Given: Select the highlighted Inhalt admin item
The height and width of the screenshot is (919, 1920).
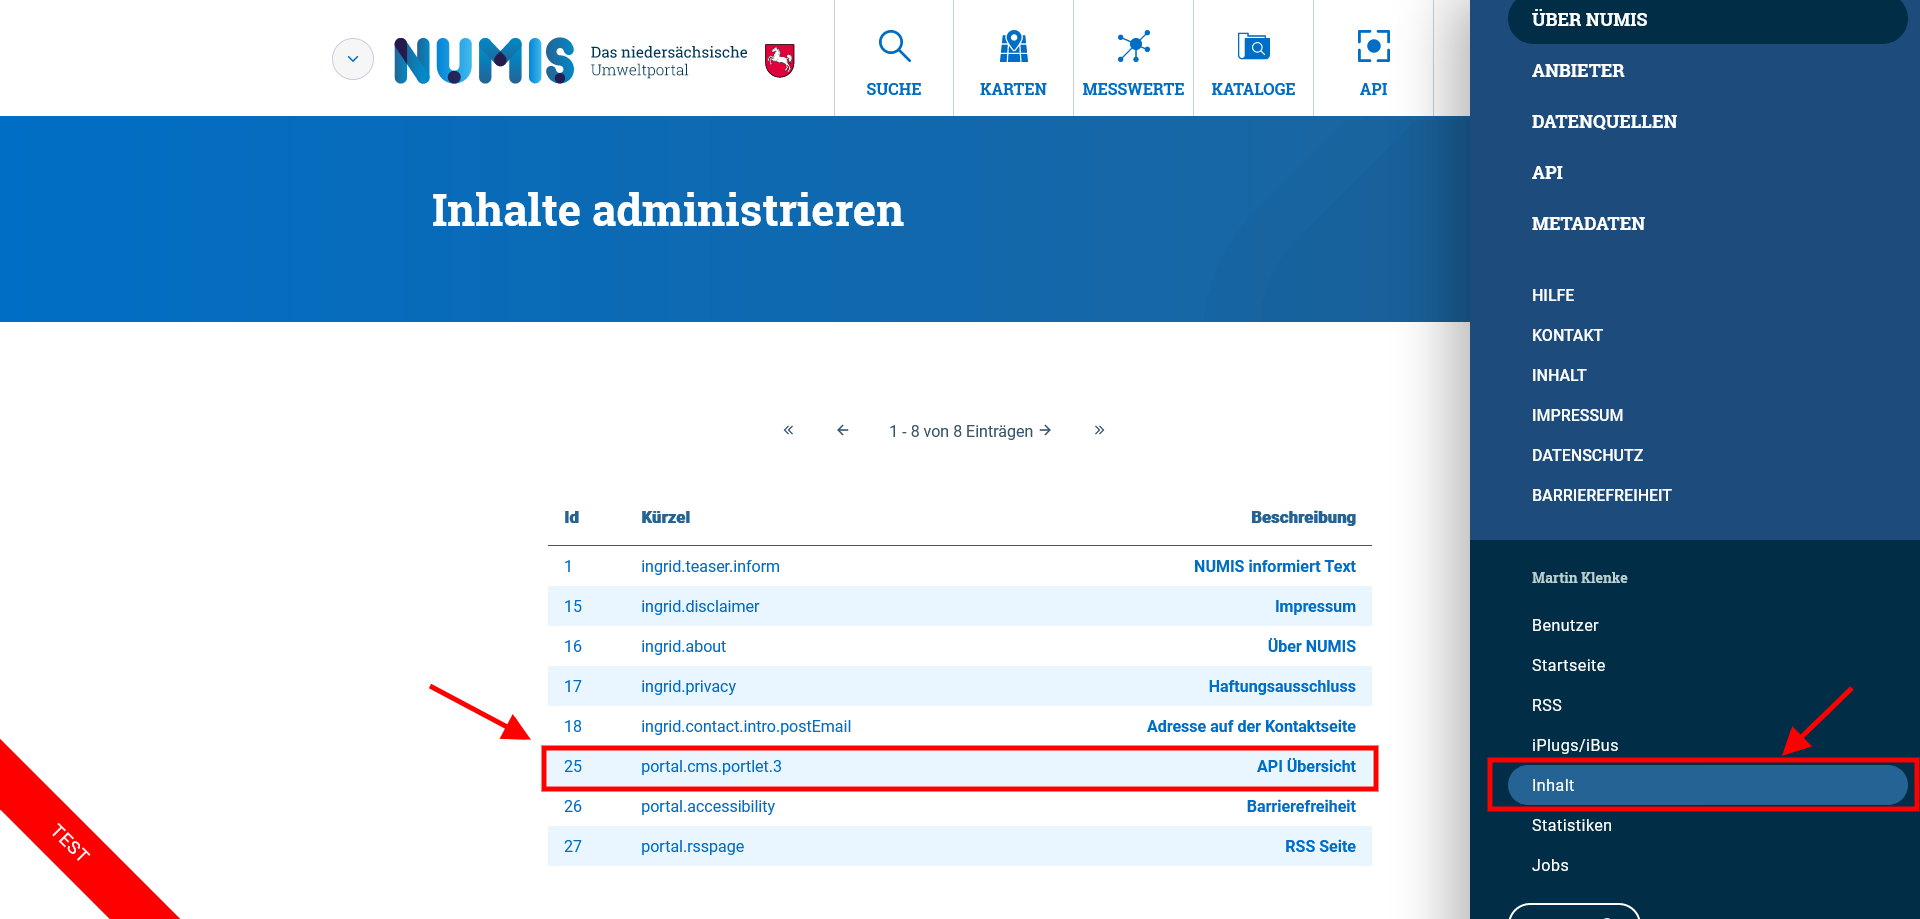Looking at the screenshot, I should click(1553, 785).
